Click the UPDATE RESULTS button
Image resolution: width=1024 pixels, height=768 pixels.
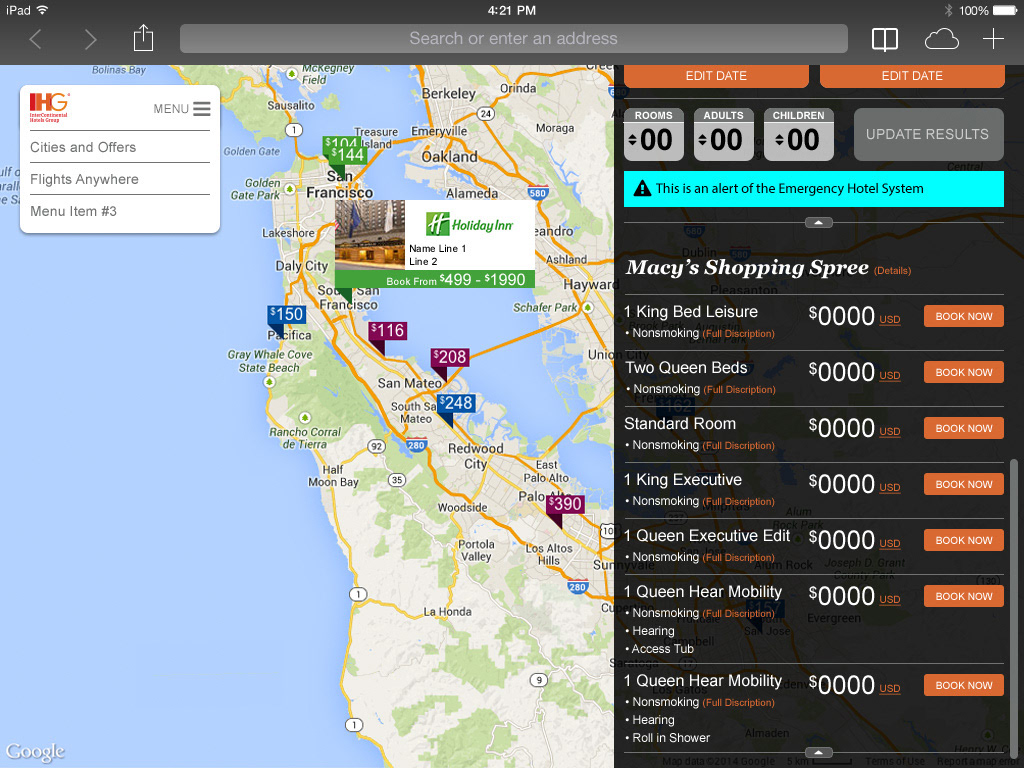click(929, 135)
